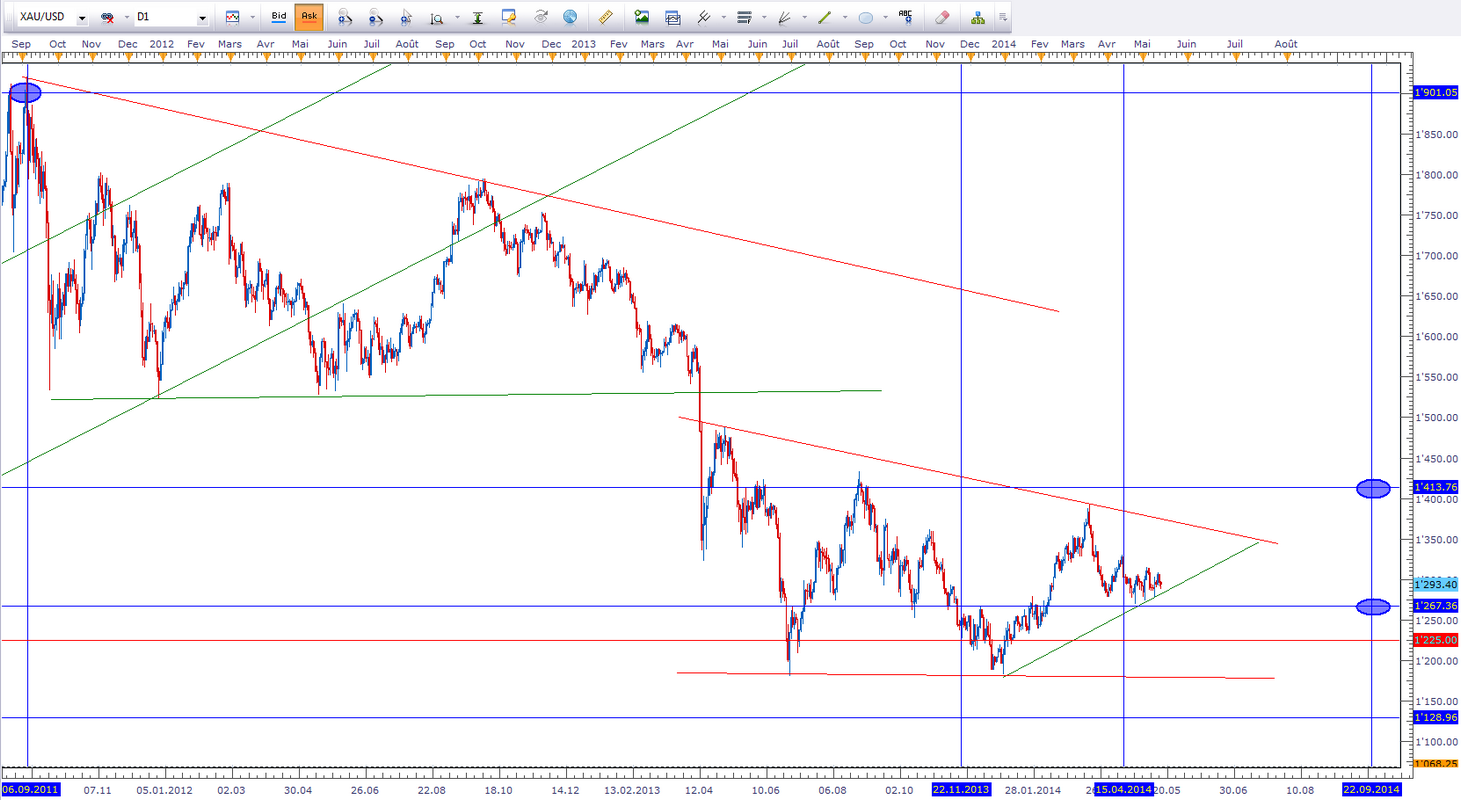Click the zoom out magnifier
Screen dimensions: 1461x800
pos(376,17)
